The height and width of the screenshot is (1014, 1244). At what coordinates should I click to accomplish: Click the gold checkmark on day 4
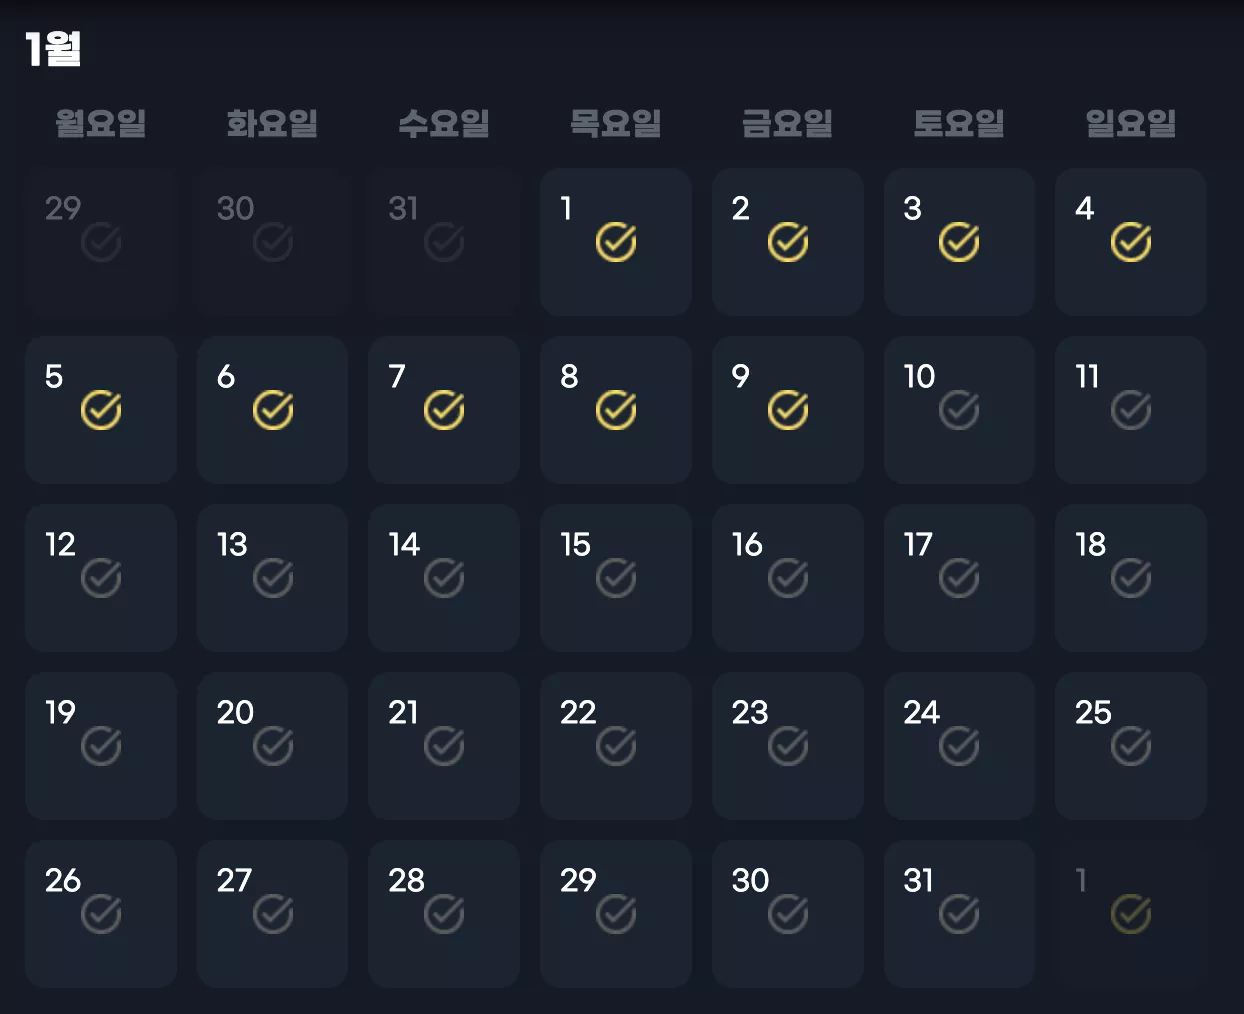pos(1131,242)
